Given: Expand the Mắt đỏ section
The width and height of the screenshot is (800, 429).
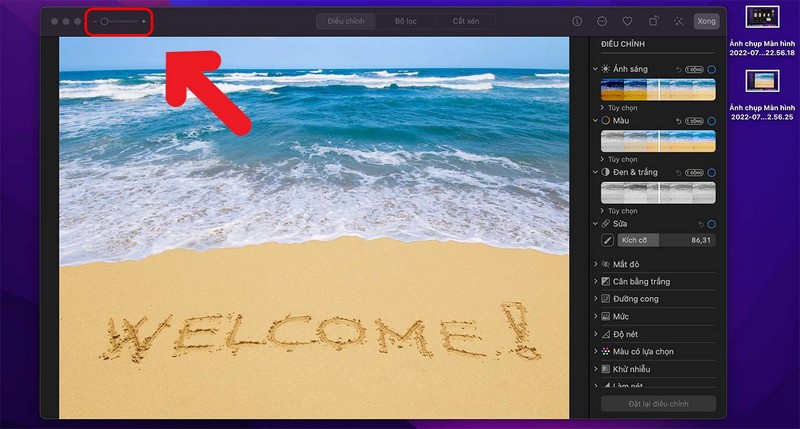Looking at the screenshot, I should click(629, 264).
